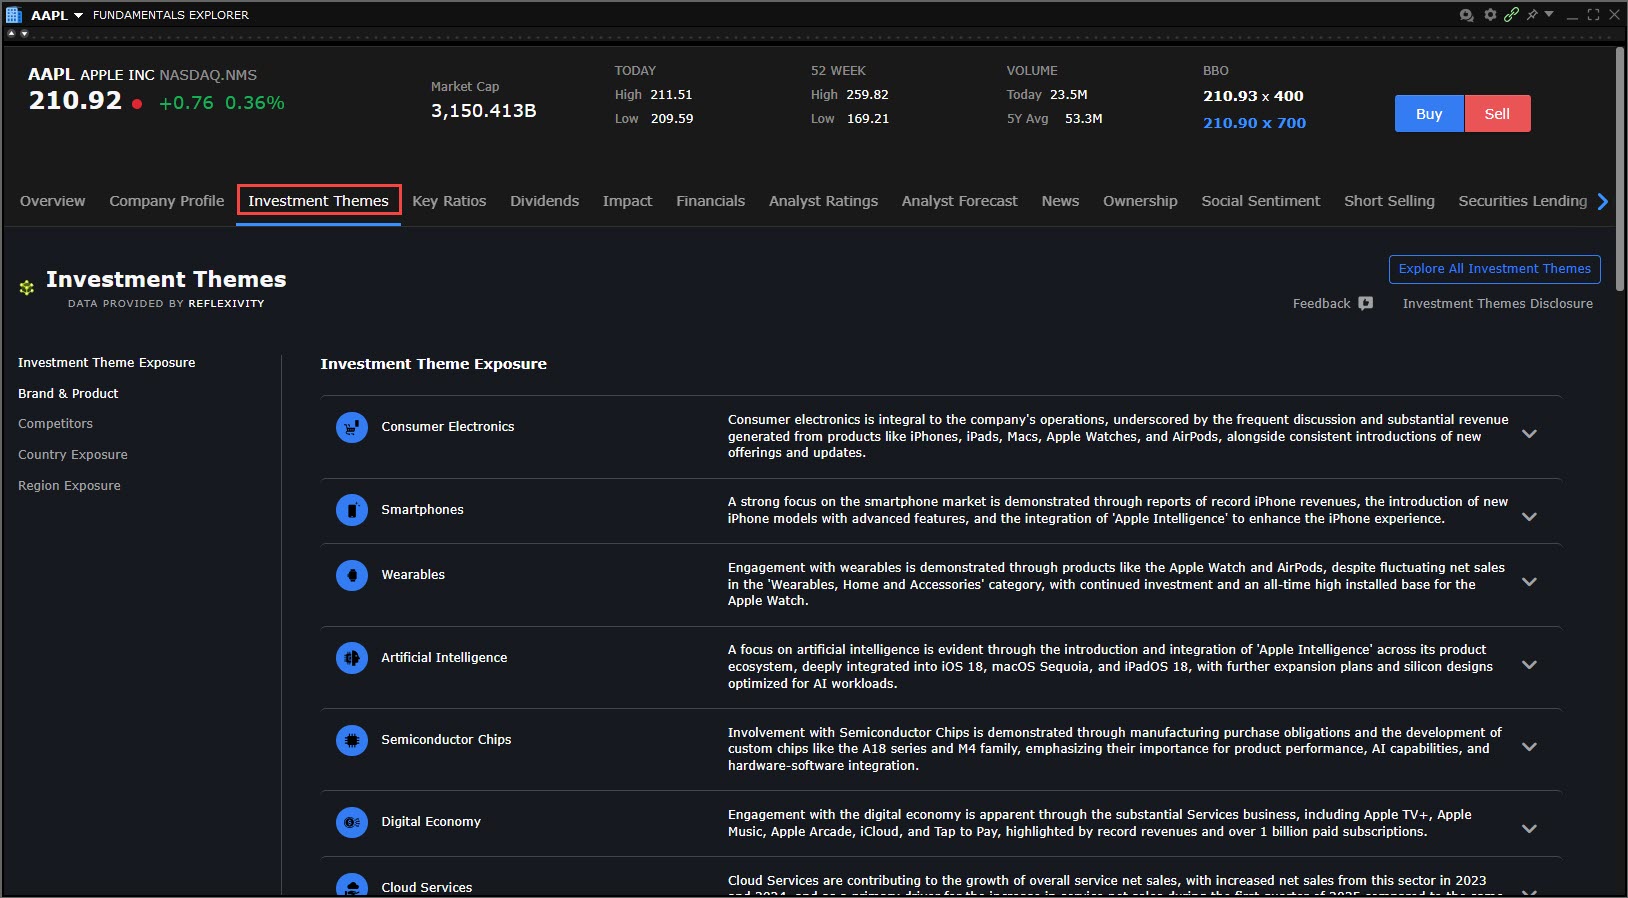Click the ask quote 210.93 x 400
This screenshot has height=898, width=1628.
1253,96
